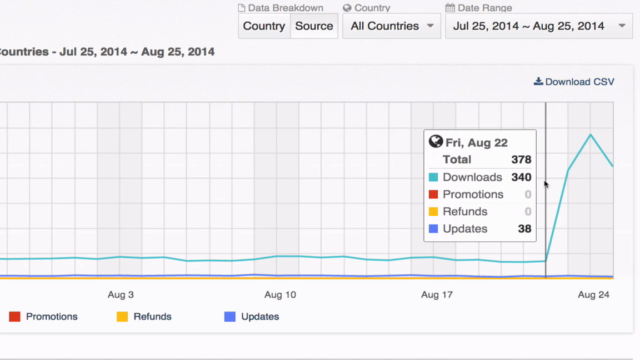Switch data breakdown to Country

264,26
